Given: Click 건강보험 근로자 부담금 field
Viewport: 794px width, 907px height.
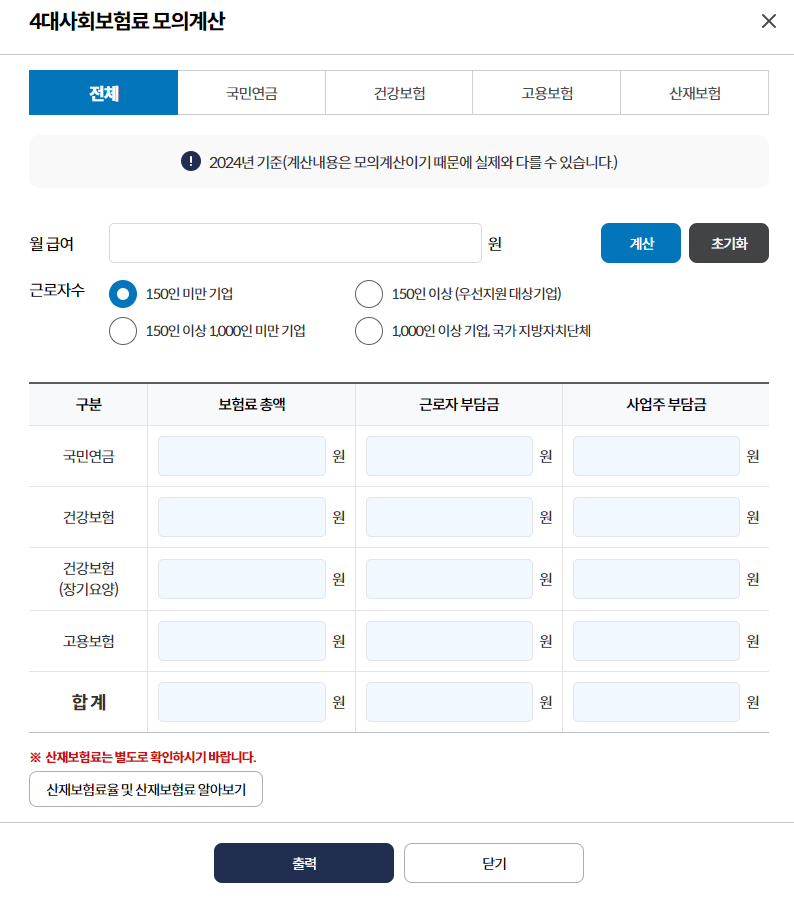Looking at the screenshot, I should pyautogui.click(x=449, y=517).
